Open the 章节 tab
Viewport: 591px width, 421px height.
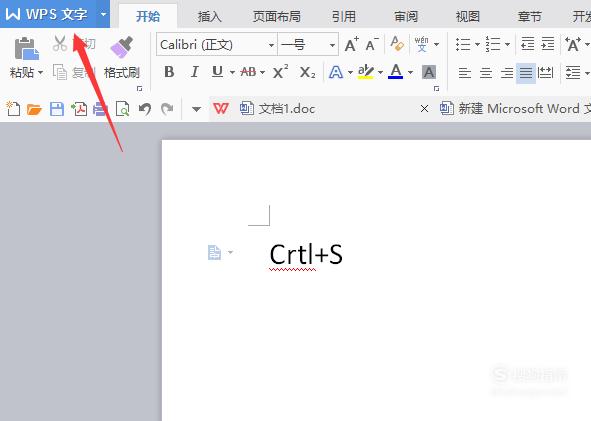[529, 17]
